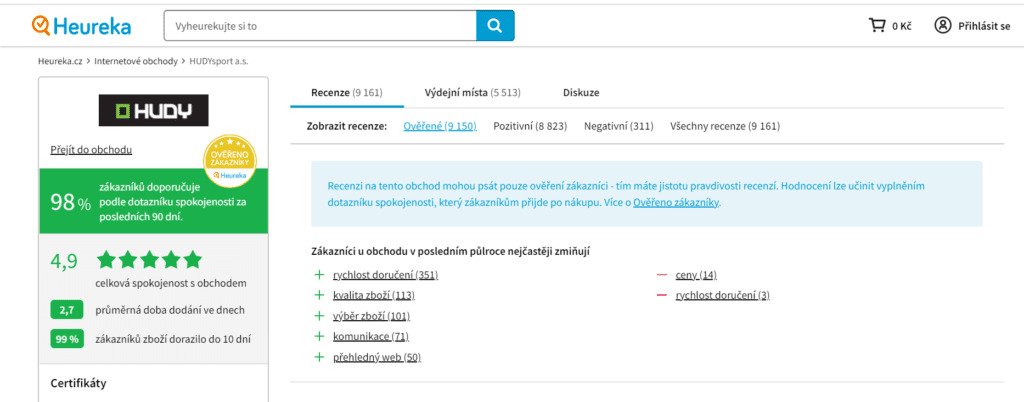The height and width of the screenshot is (402, 1024).
Task: Click the HUDY shop logo
Action: [x=153, y=110]
